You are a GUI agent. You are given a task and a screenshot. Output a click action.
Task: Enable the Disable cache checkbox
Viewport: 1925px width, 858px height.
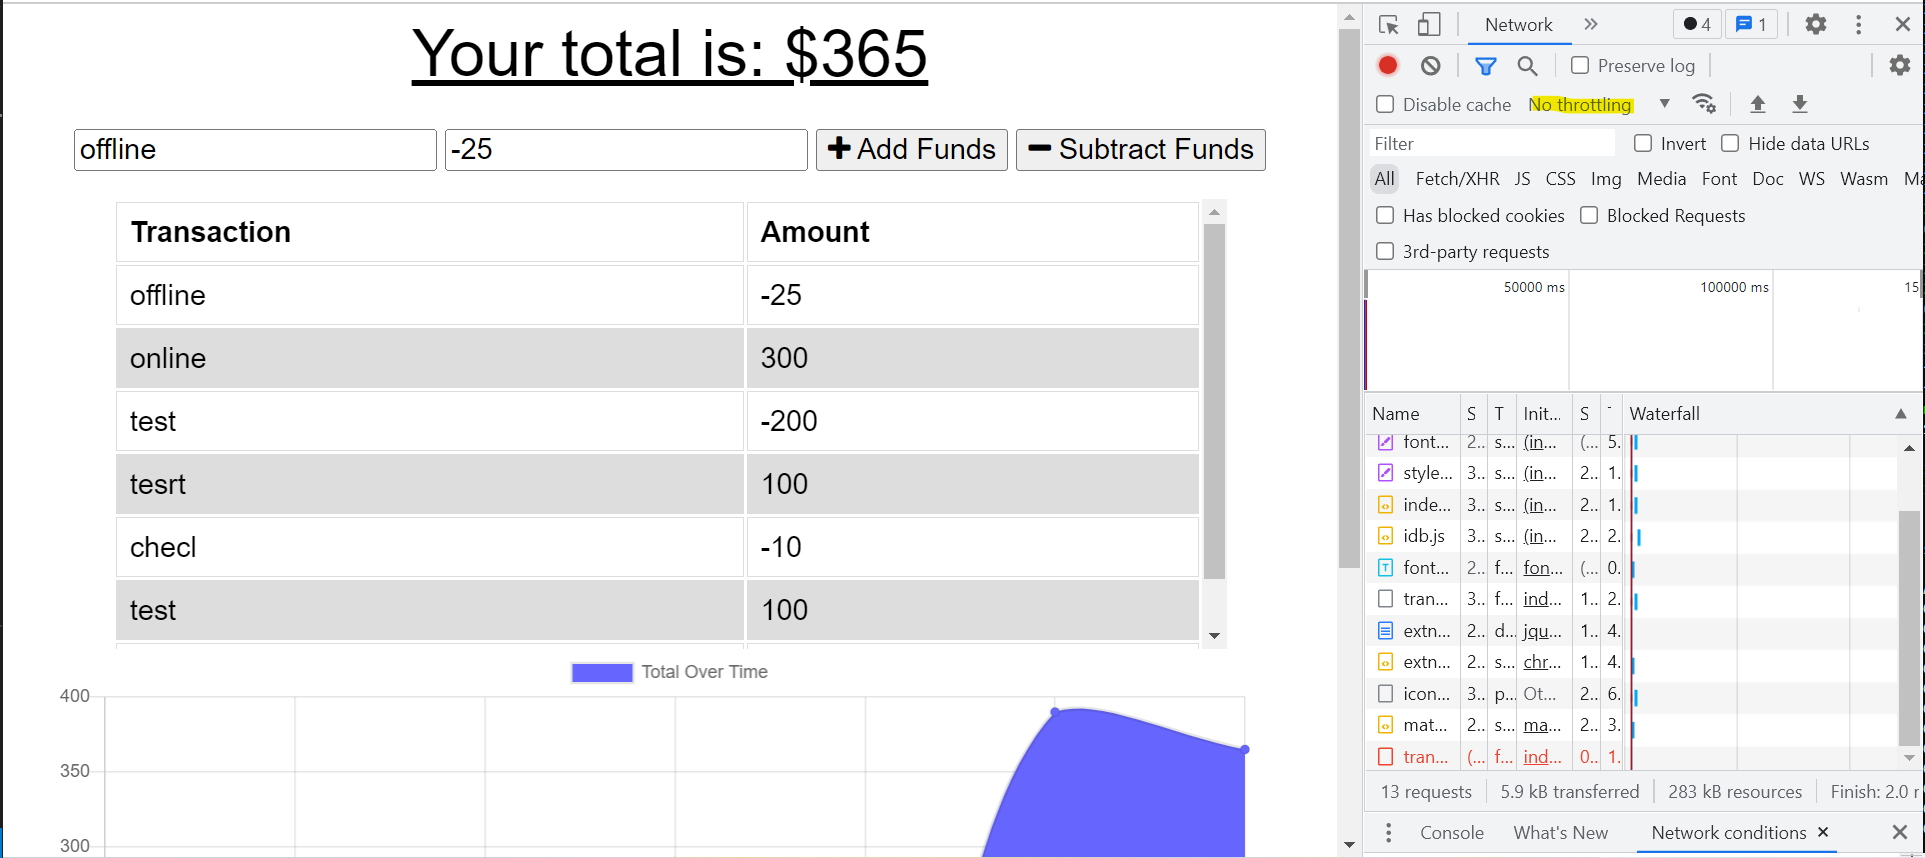click(x=1385, y=104)
